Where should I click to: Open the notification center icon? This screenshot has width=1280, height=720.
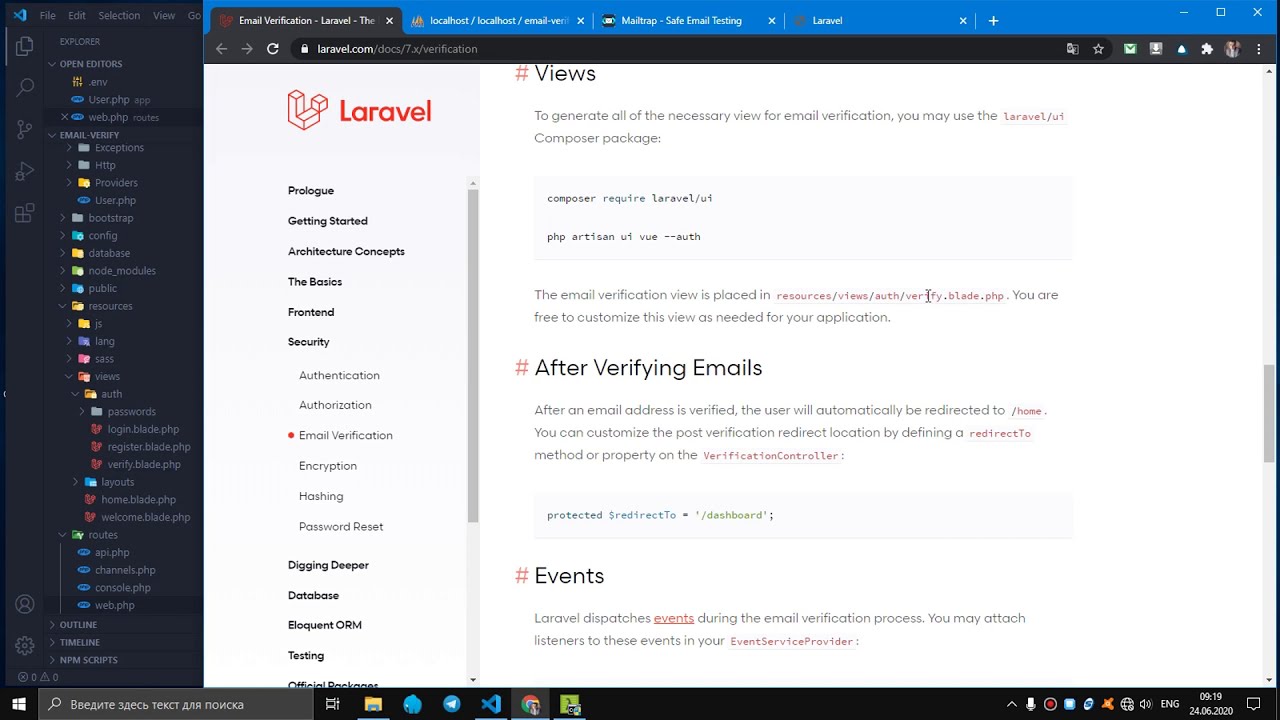(1254, 704)
